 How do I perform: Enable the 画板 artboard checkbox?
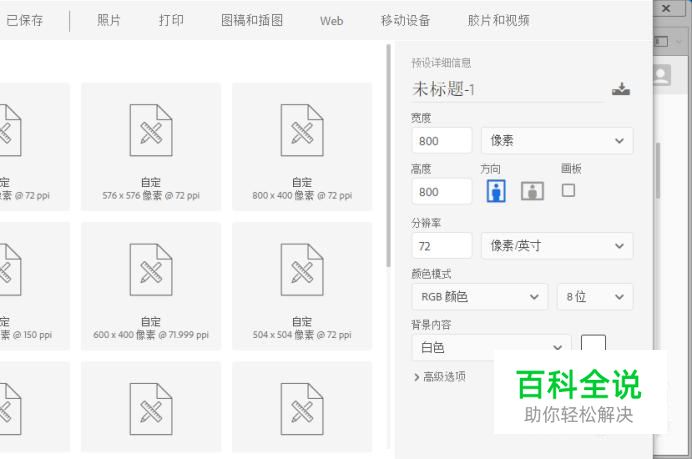[x=568, y=191]
